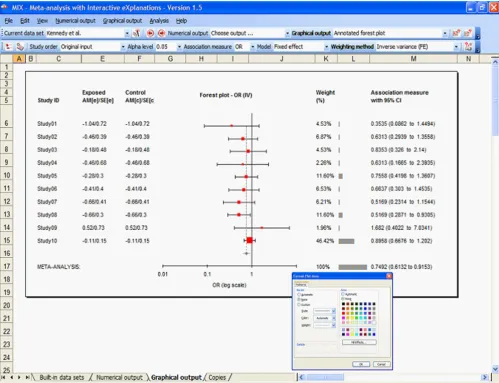Image resolution: width=499 pixels, height=383 pixels.
Task: Open Association measure dropdown
Action: coord(252,47)
